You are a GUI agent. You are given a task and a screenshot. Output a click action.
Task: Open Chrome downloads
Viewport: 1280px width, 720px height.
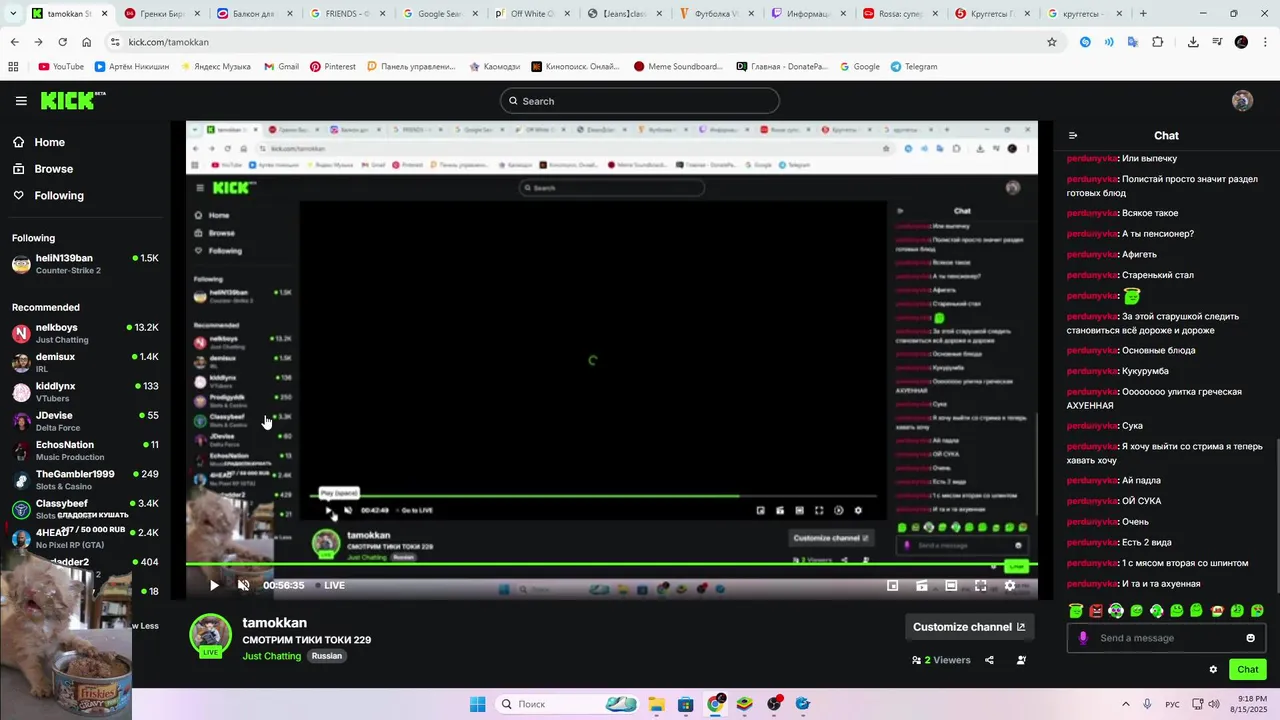tap(1193, 42)
